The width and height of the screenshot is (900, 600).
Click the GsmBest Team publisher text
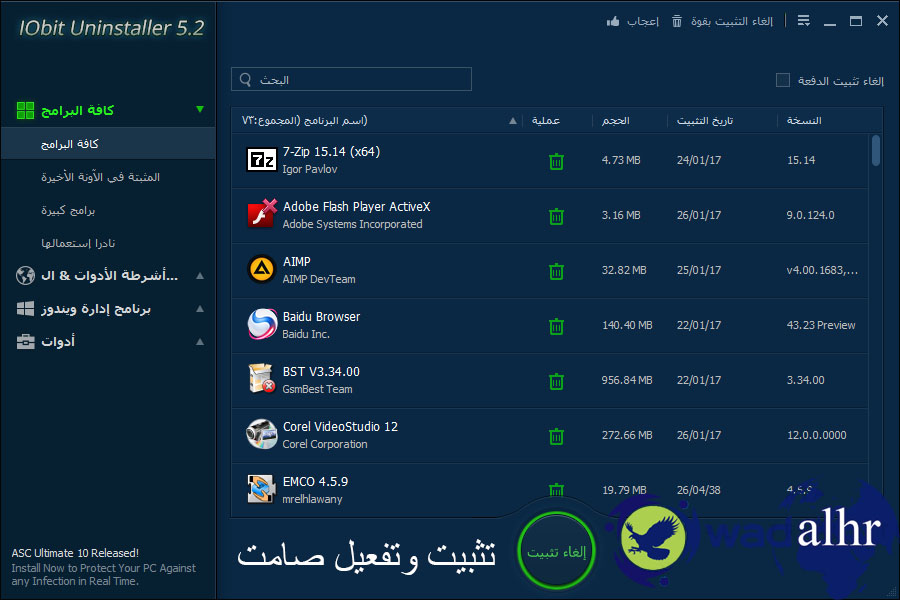pos(317,389)
